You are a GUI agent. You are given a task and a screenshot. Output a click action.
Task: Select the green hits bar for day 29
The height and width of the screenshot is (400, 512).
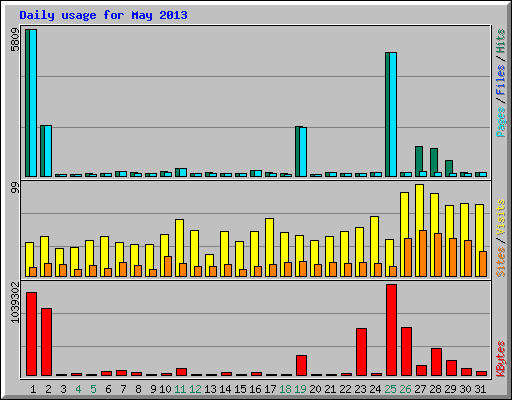pyautogui.click(x=449, y=167)
